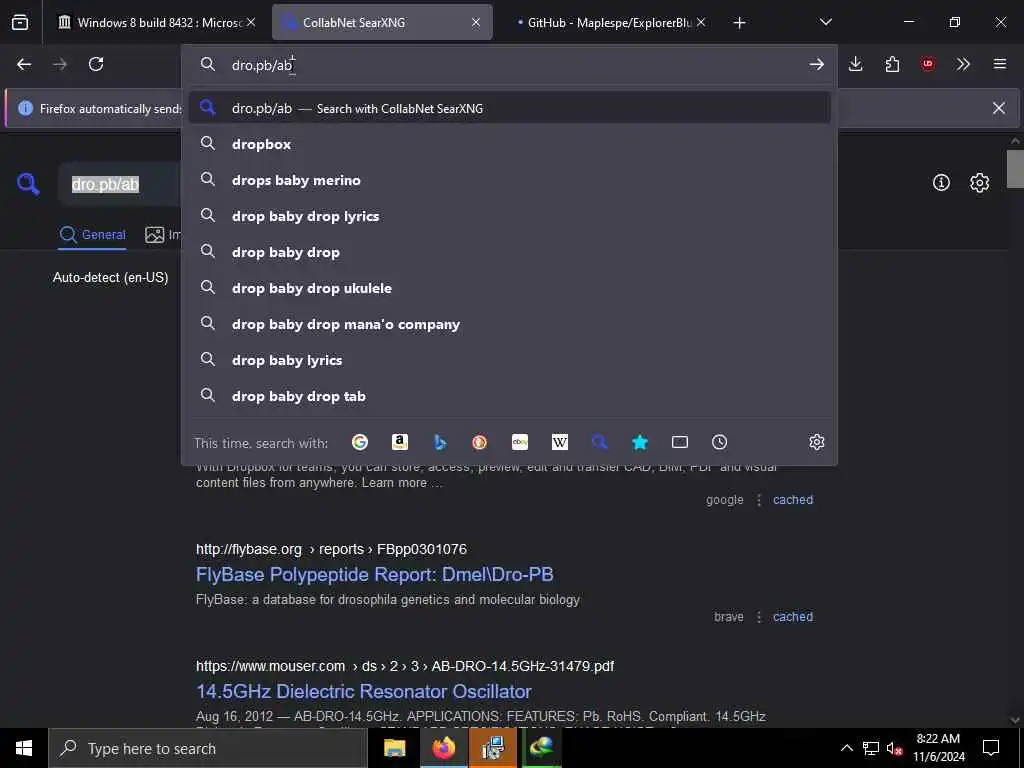The height and width of the screenshot is (768, 1024).
Task: Open the Windows Start menu
Action: point(24,748)
